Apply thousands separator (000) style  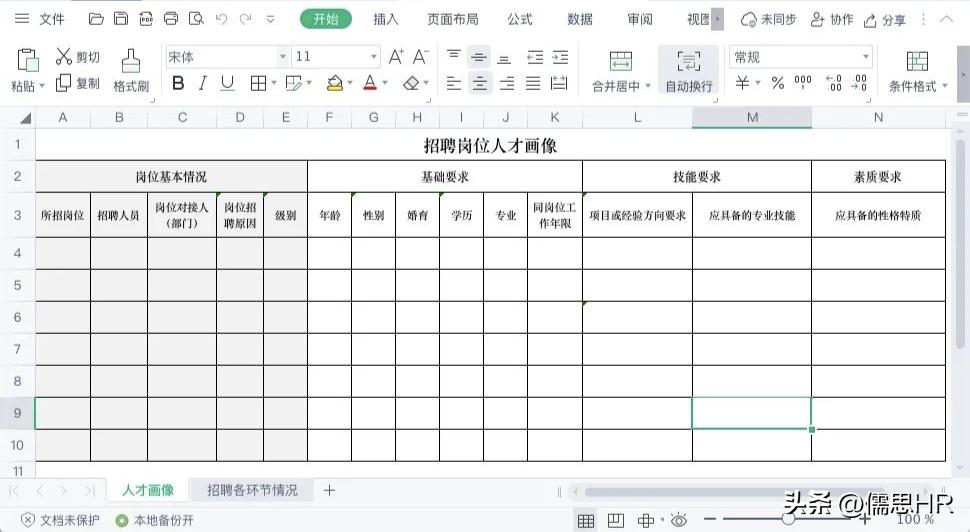803,82
